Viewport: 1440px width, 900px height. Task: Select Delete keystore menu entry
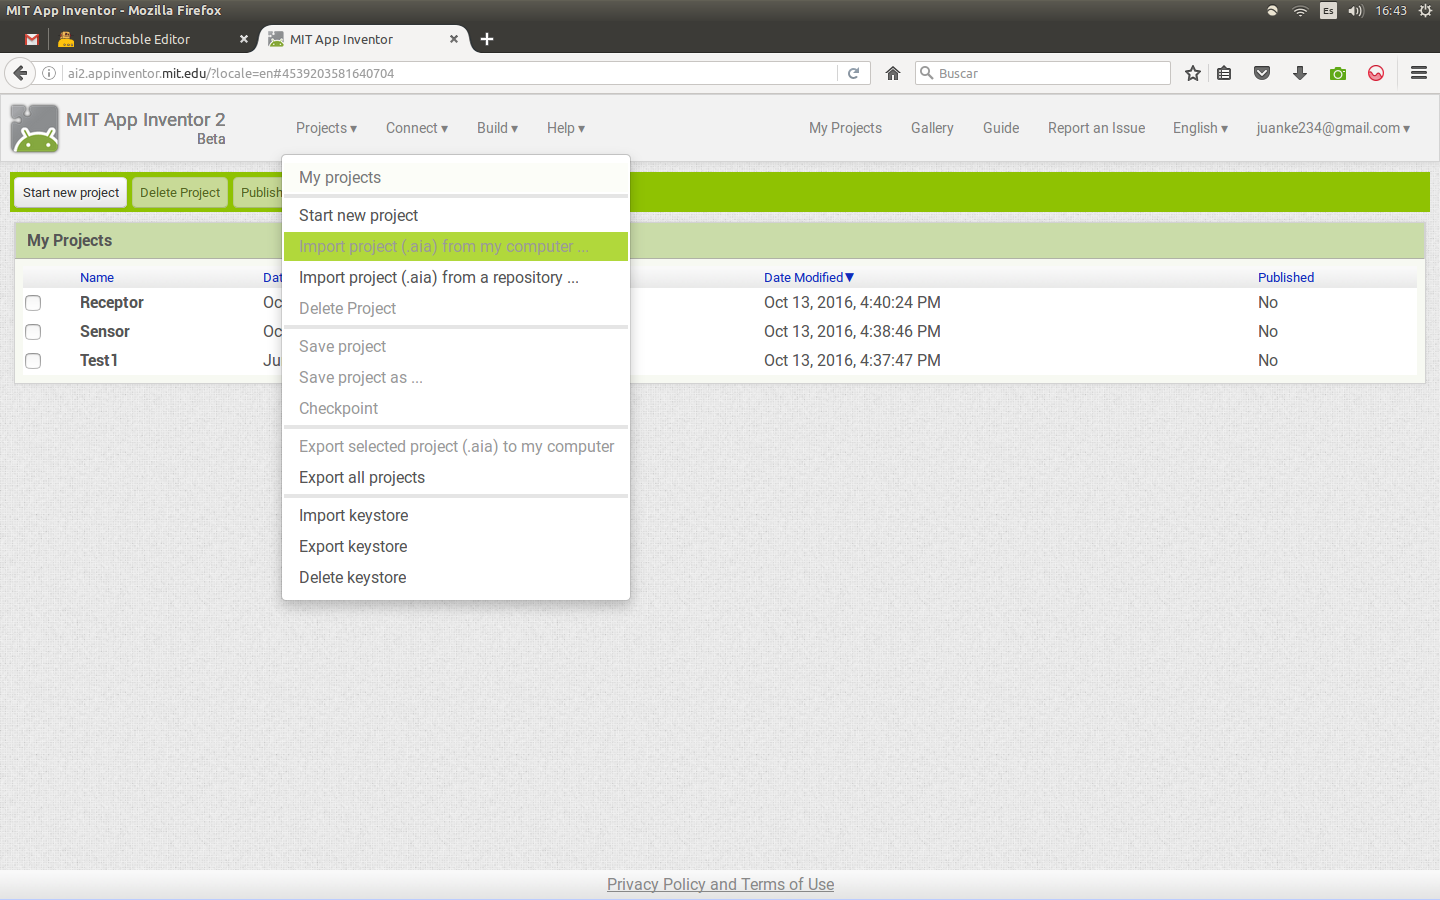tap(456, 577)
